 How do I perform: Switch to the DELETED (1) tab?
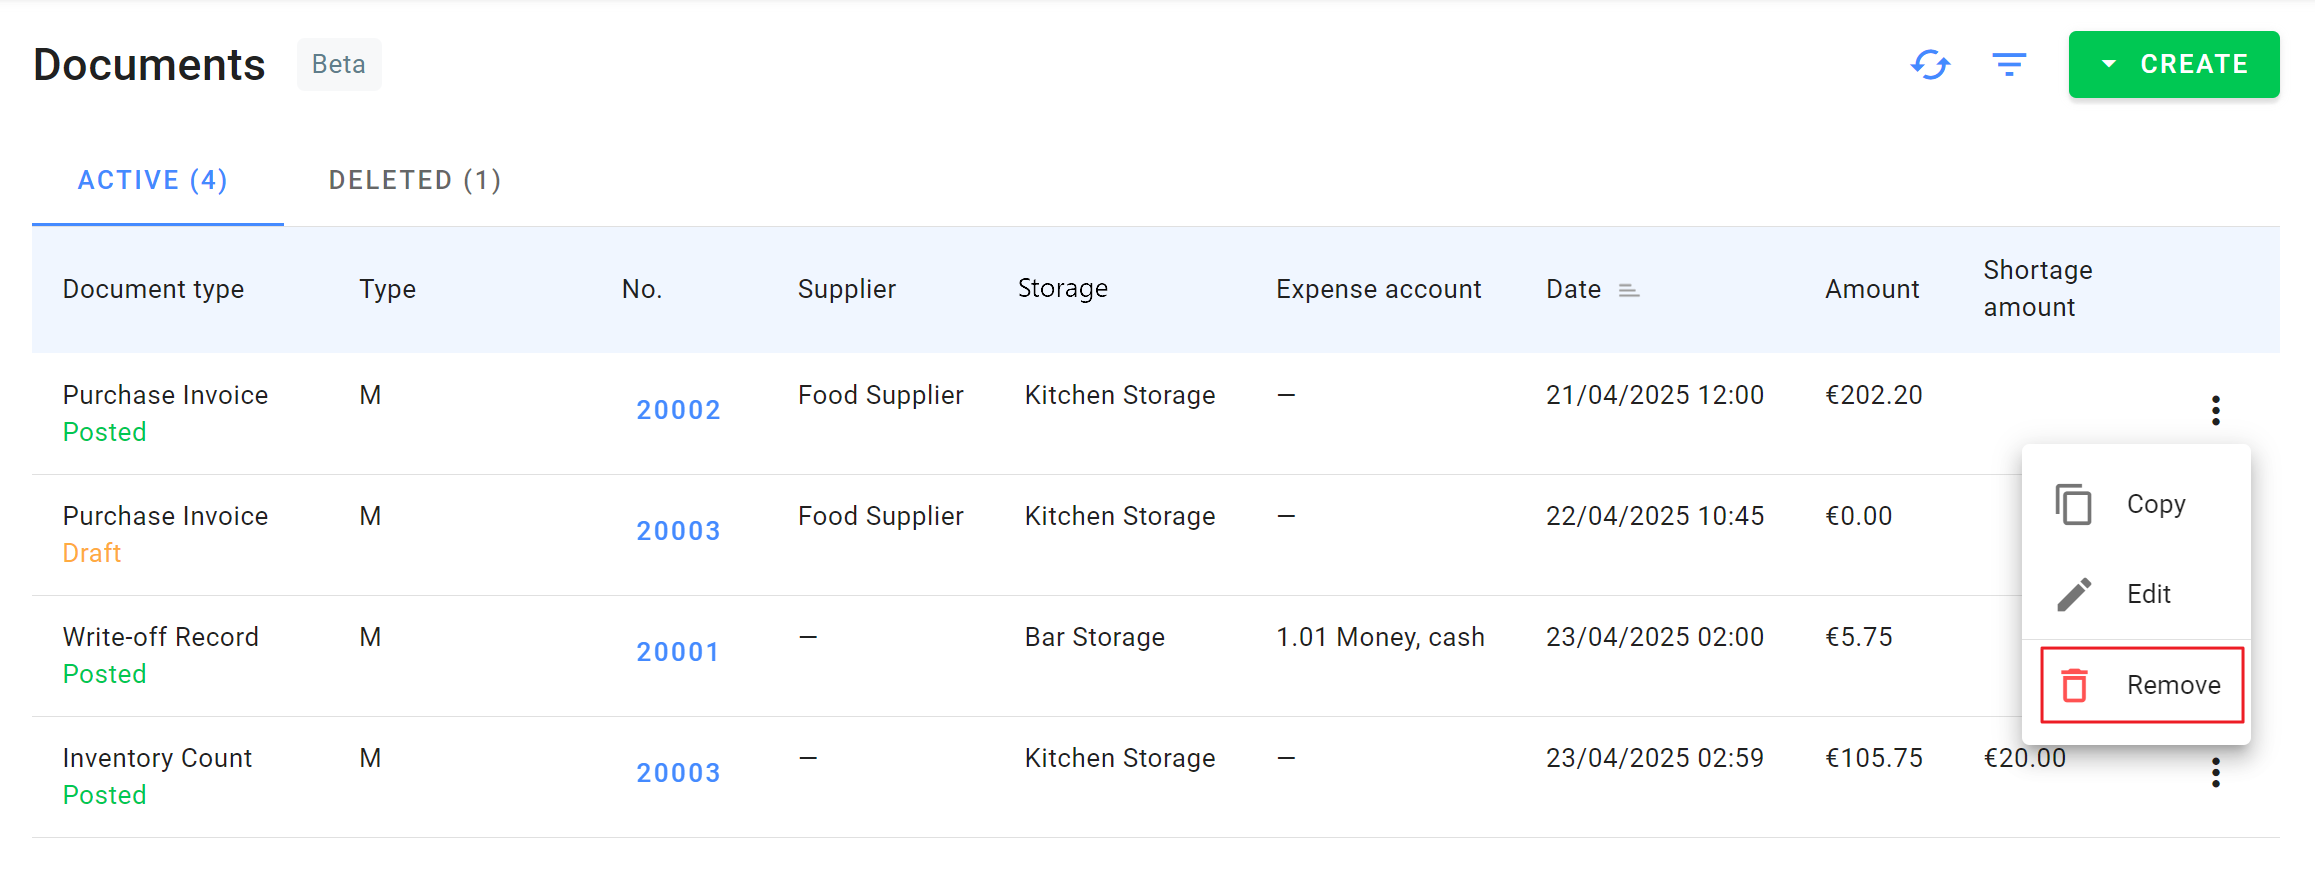click(415, 180)
